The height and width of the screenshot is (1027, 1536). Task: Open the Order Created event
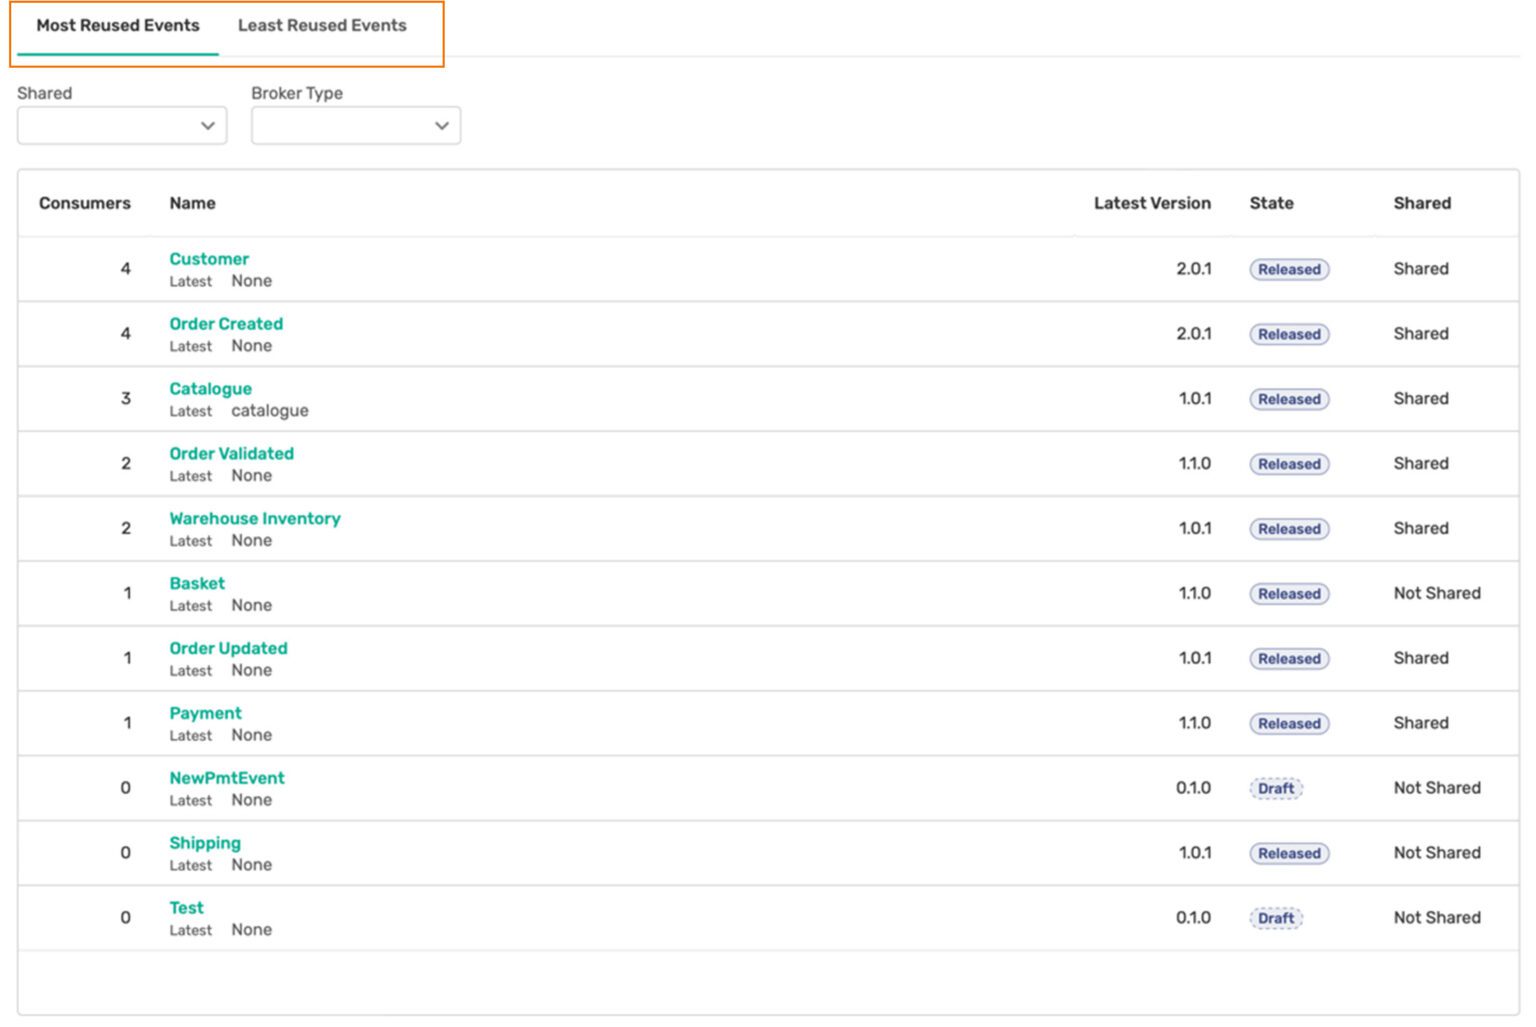[x=226, y=324]
